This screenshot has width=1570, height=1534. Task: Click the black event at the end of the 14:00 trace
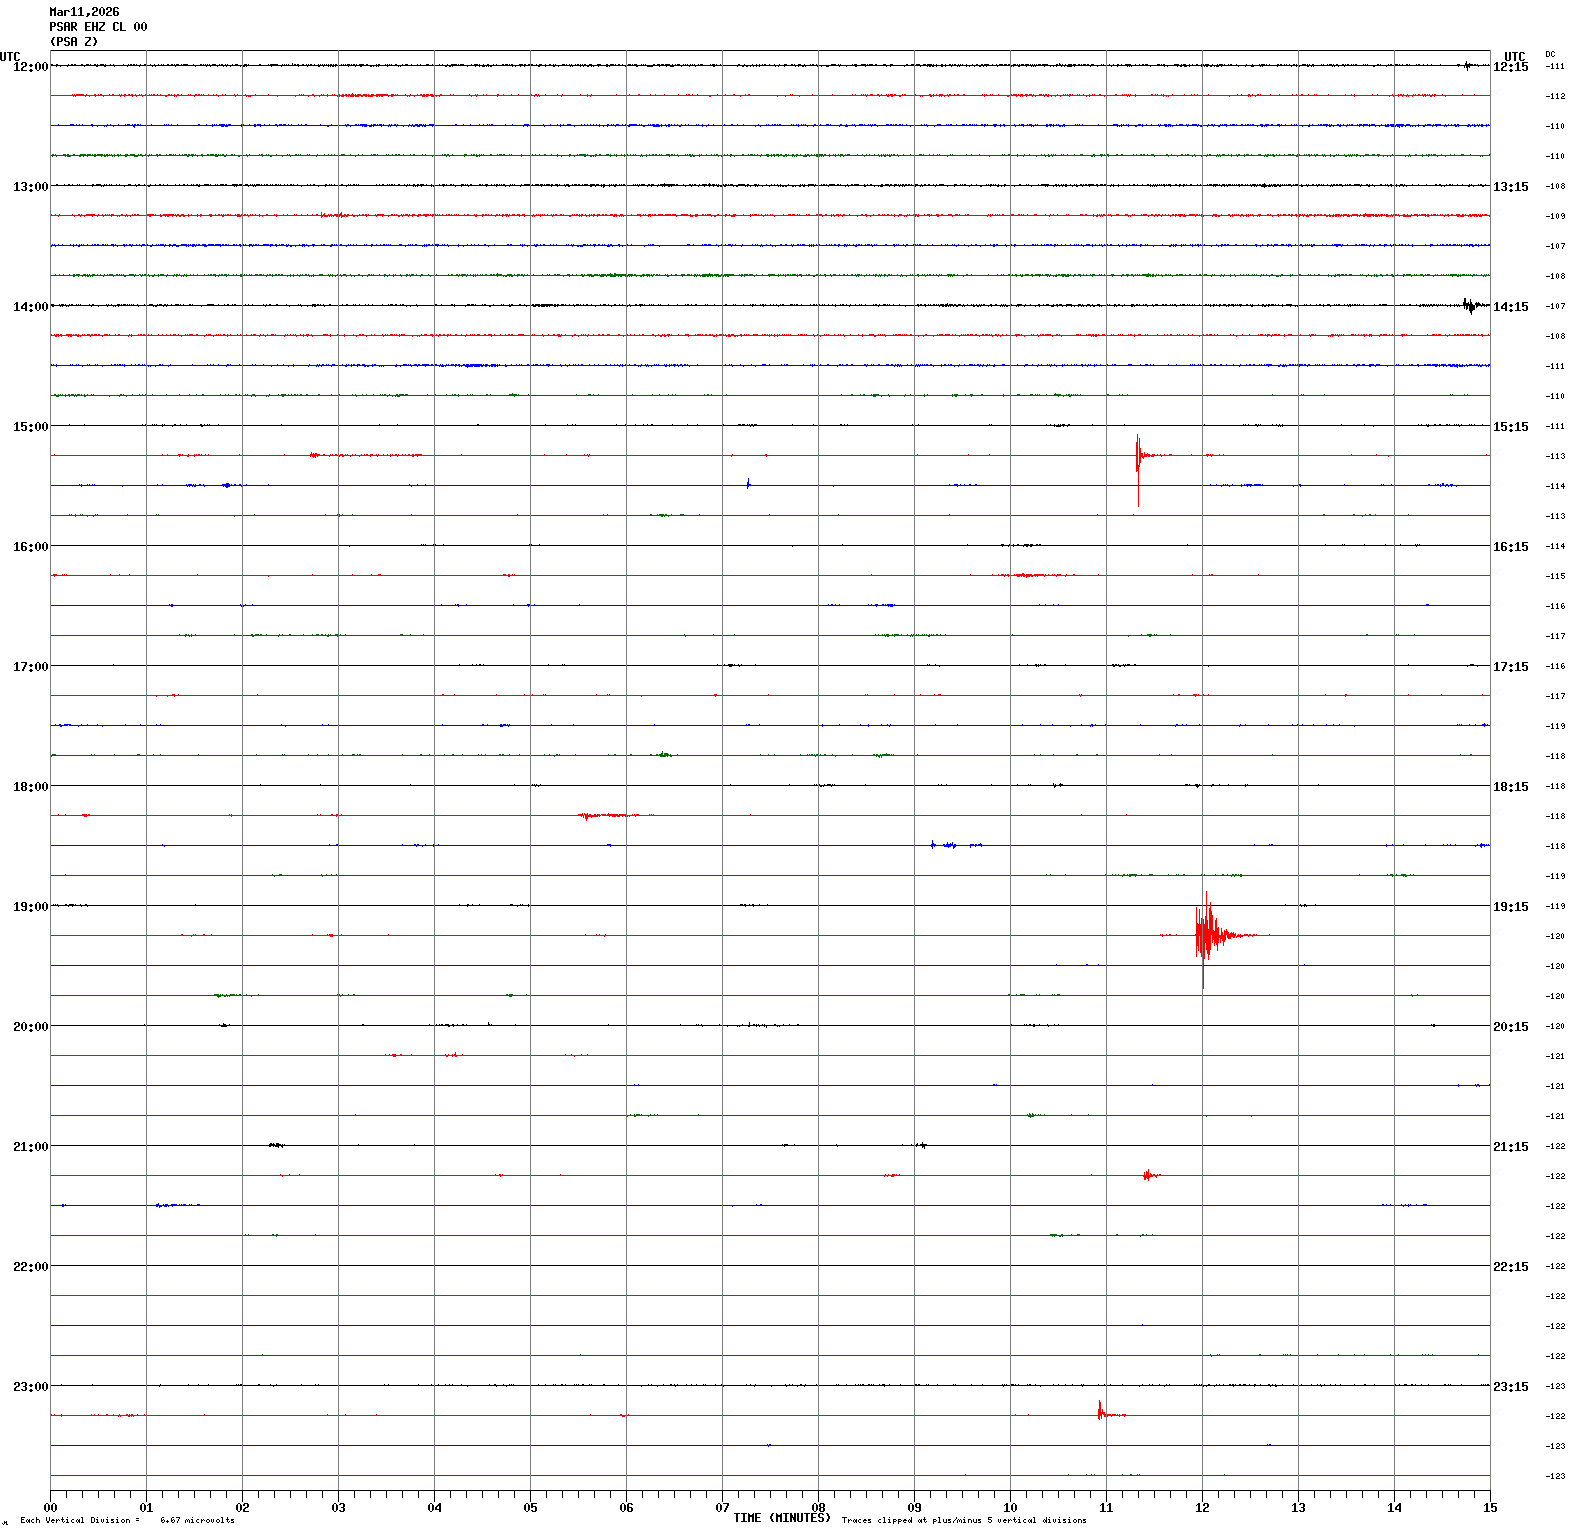coord(1469,306)
